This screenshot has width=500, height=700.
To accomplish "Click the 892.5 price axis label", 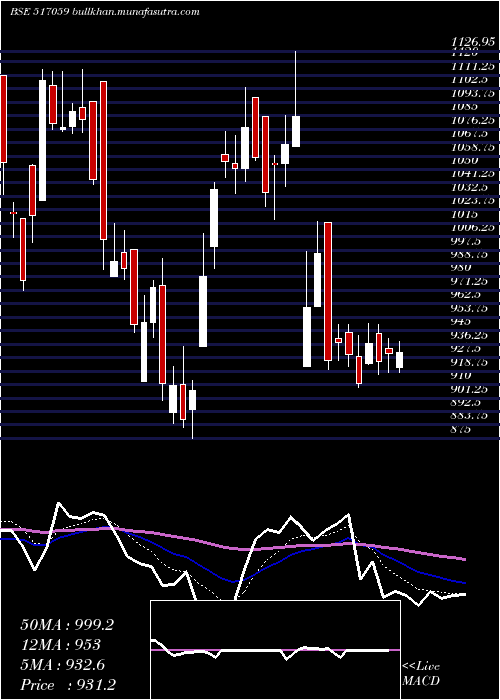I will click(466, 402).
